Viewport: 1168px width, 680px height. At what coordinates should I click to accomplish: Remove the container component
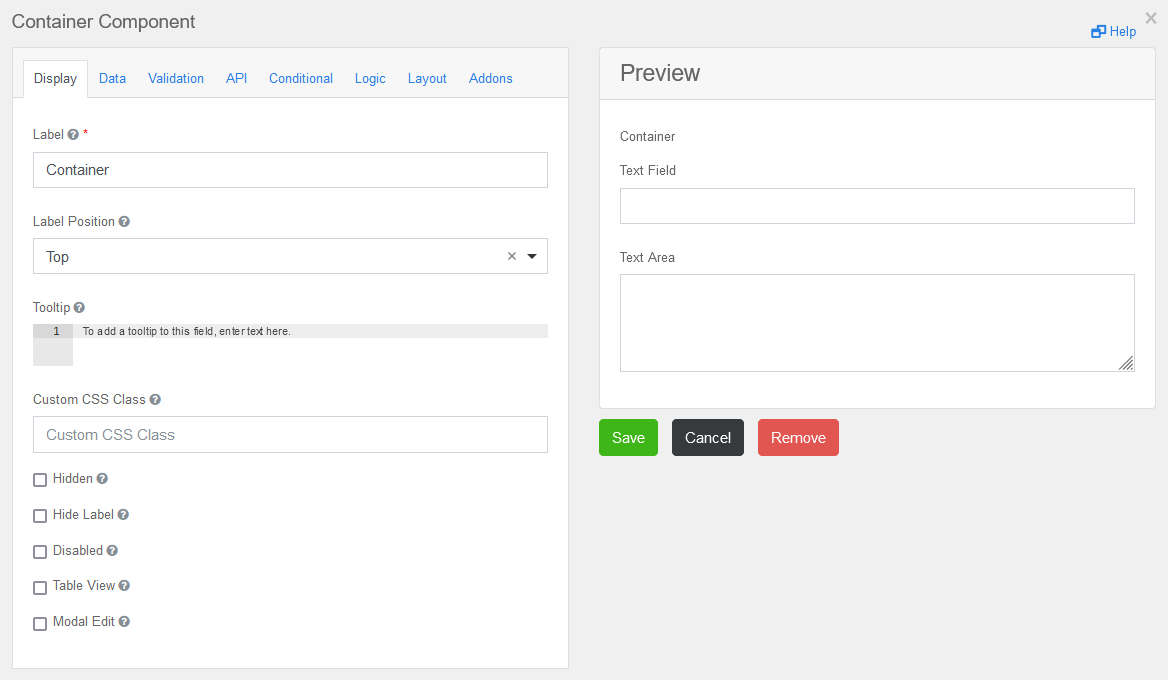pyautogui.click(x=799, y=438)
